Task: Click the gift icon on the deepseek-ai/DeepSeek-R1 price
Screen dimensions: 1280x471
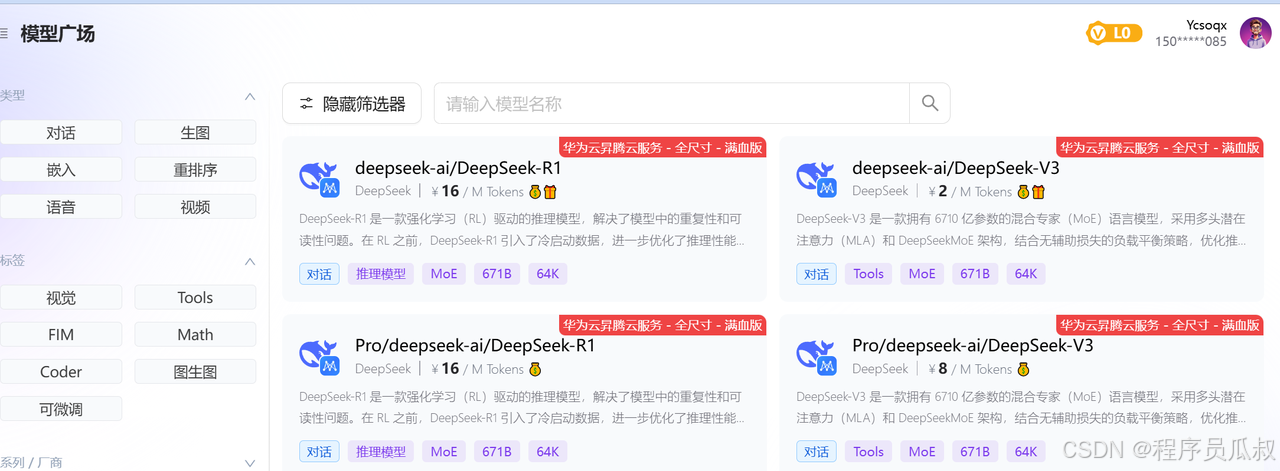Action: pos(550,191)
